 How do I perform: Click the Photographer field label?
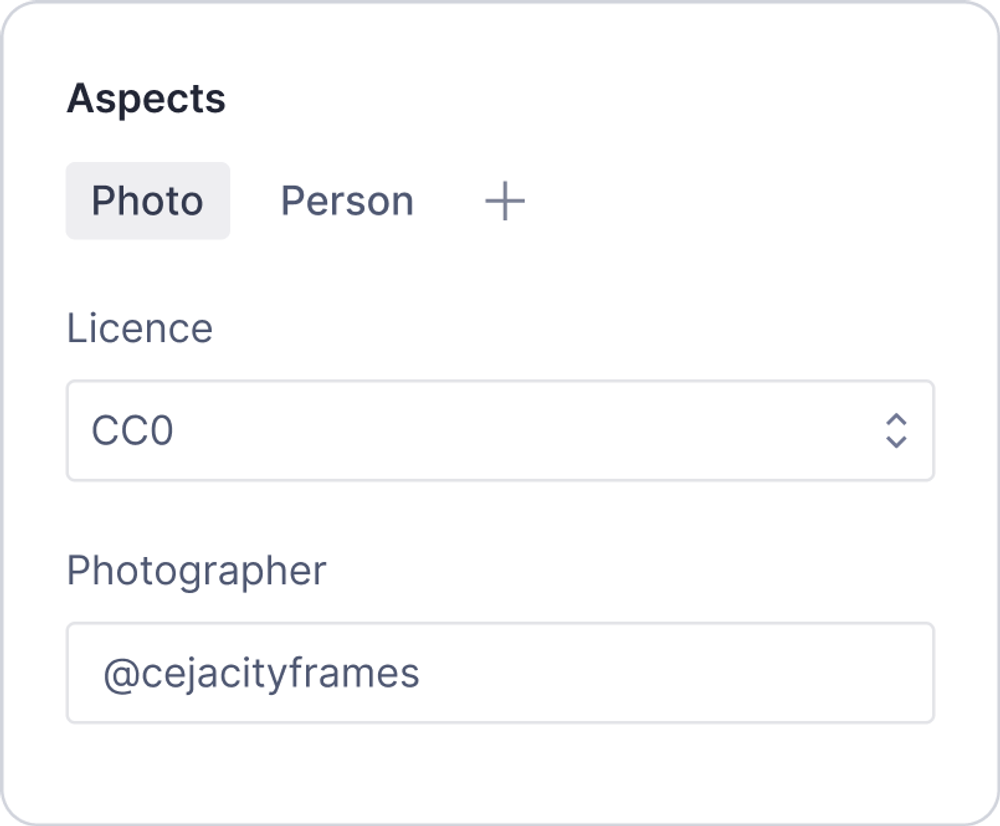click(x=197, y=571)
